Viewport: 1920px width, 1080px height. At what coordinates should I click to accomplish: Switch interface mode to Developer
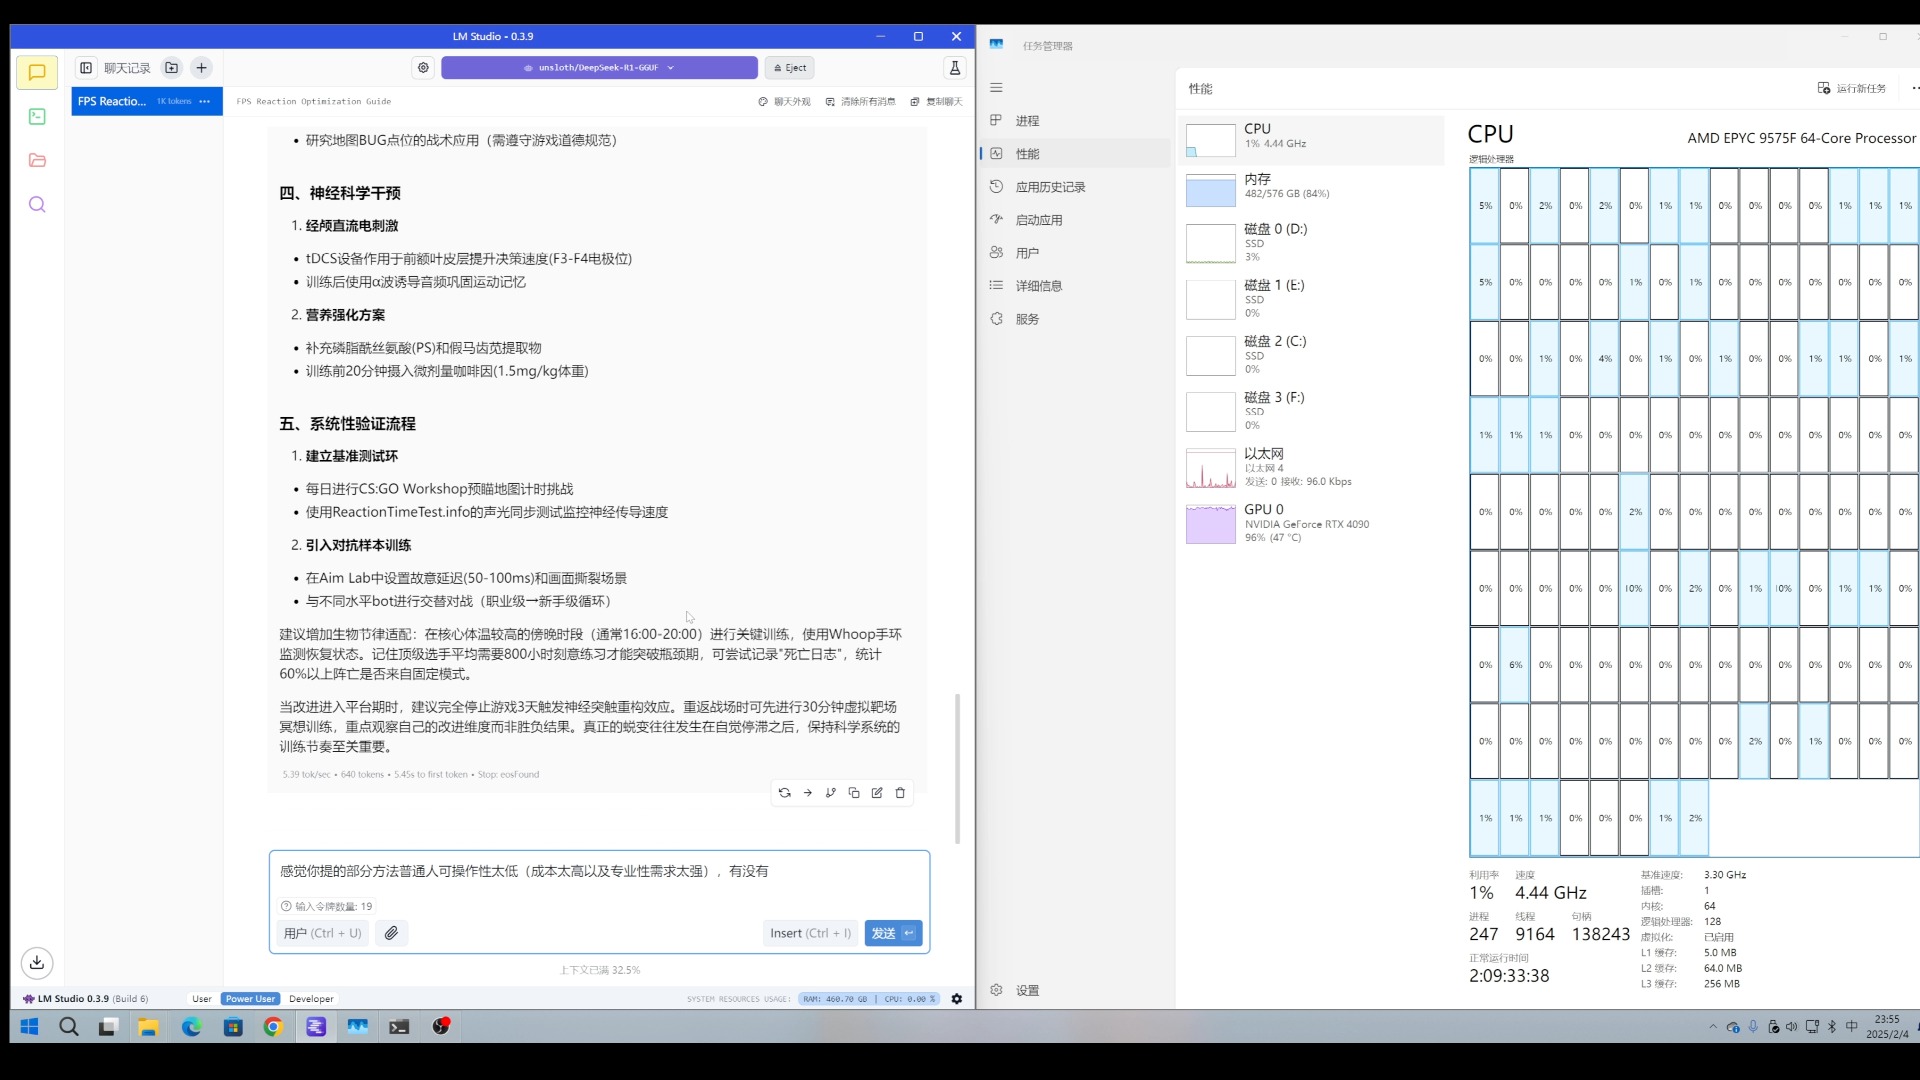click(311, 999)
